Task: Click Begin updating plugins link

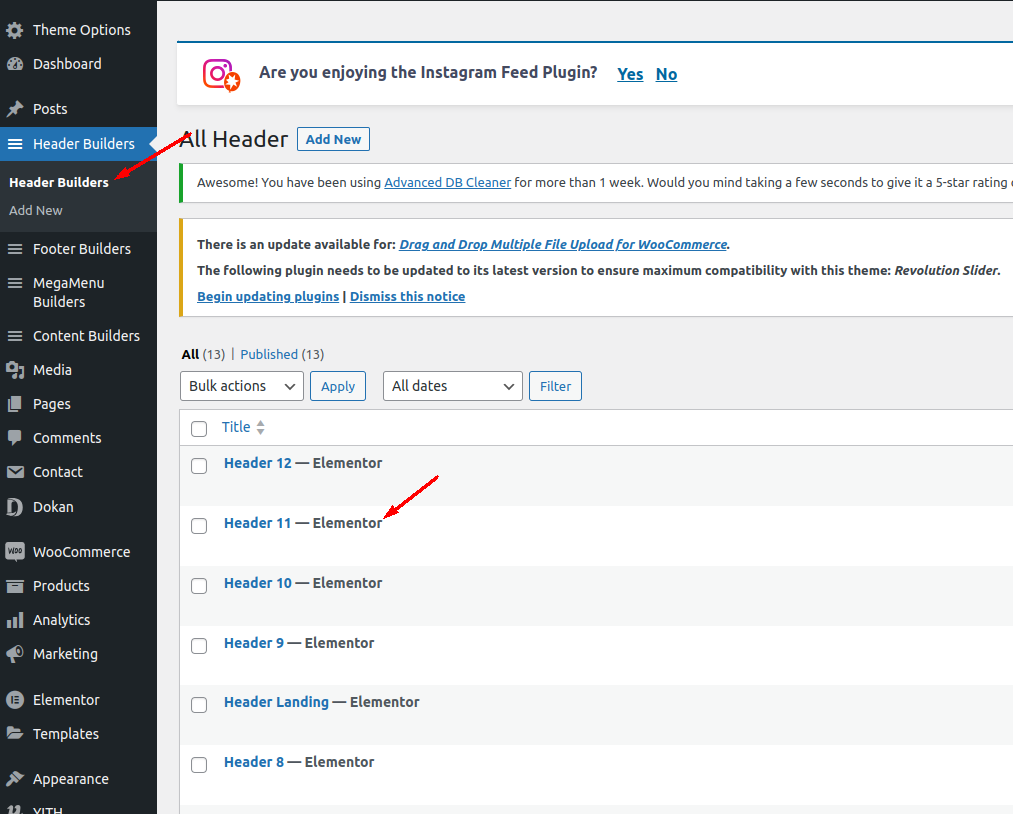Action: pos(268,297)
